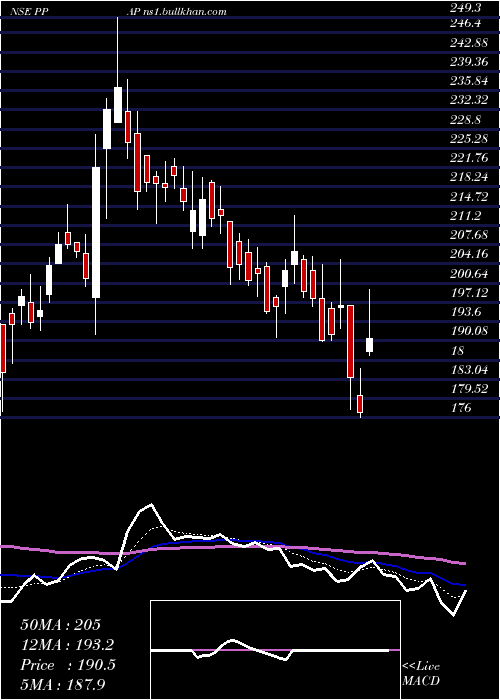Click the 211.2 price label

tap(466, 216)
